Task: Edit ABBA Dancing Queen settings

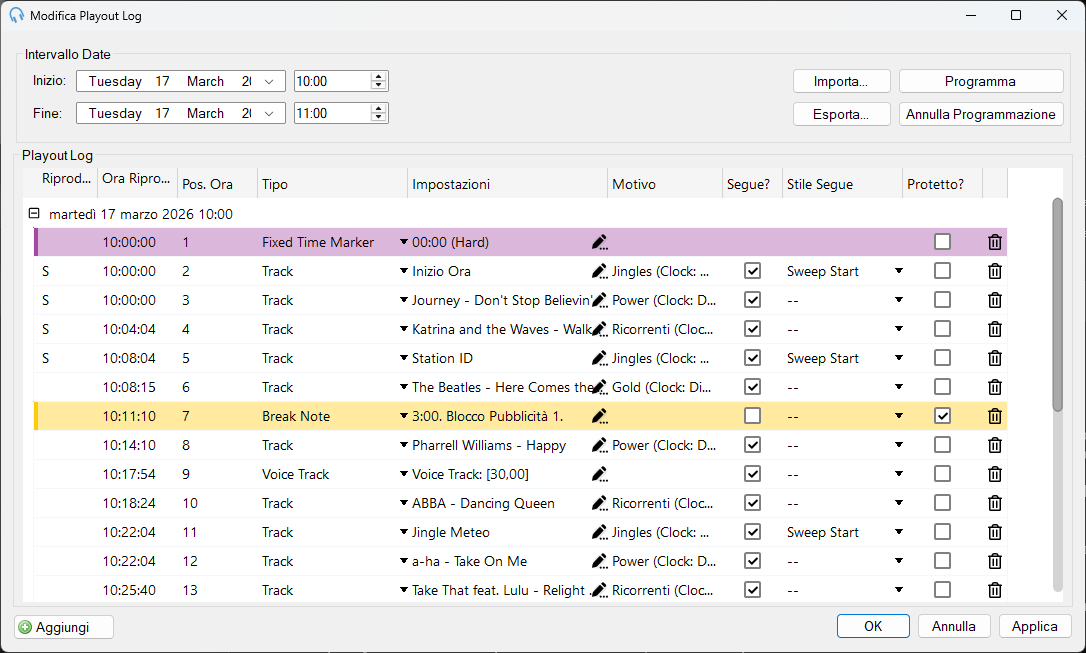Action: pyautogui.click(x=600, y=503)
